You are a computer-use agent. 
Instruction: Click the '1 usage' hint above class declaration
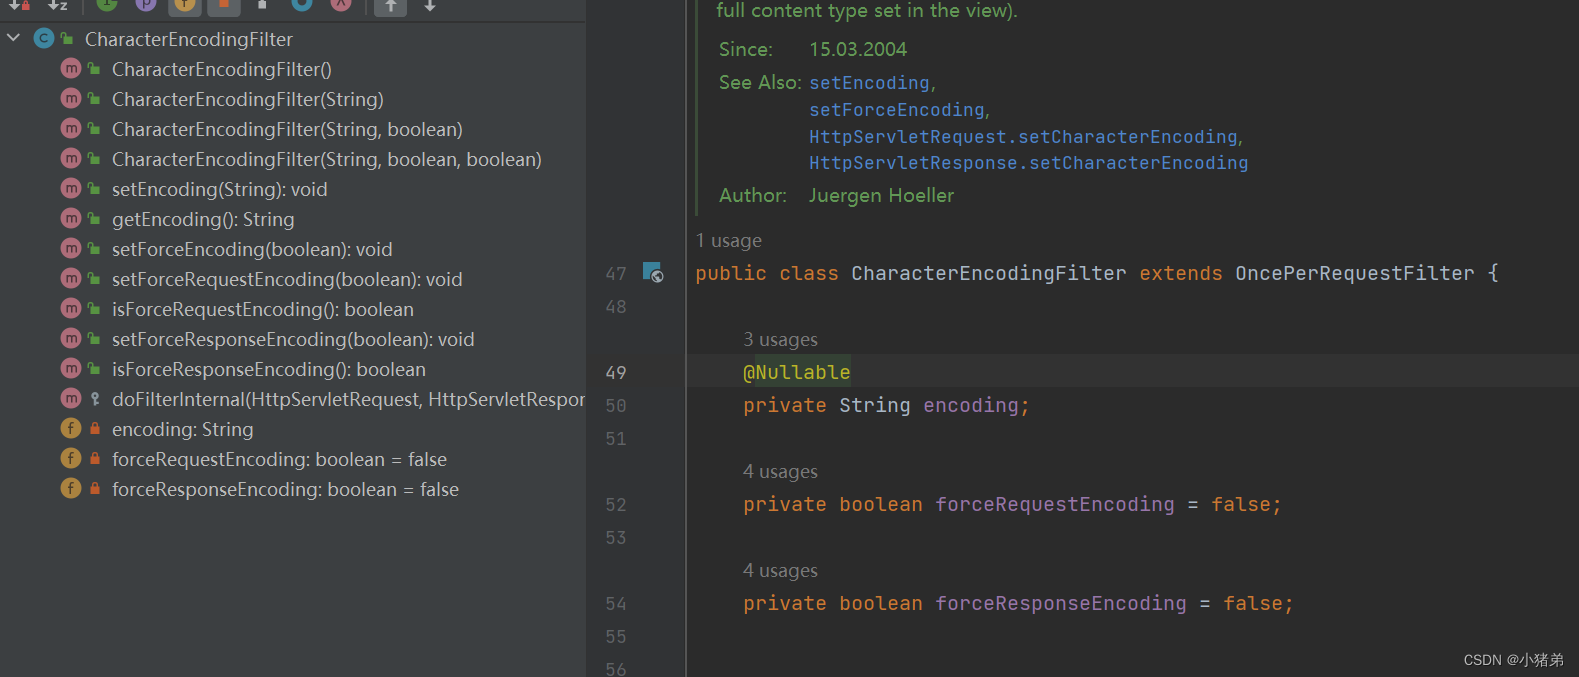tap(729, 241)
